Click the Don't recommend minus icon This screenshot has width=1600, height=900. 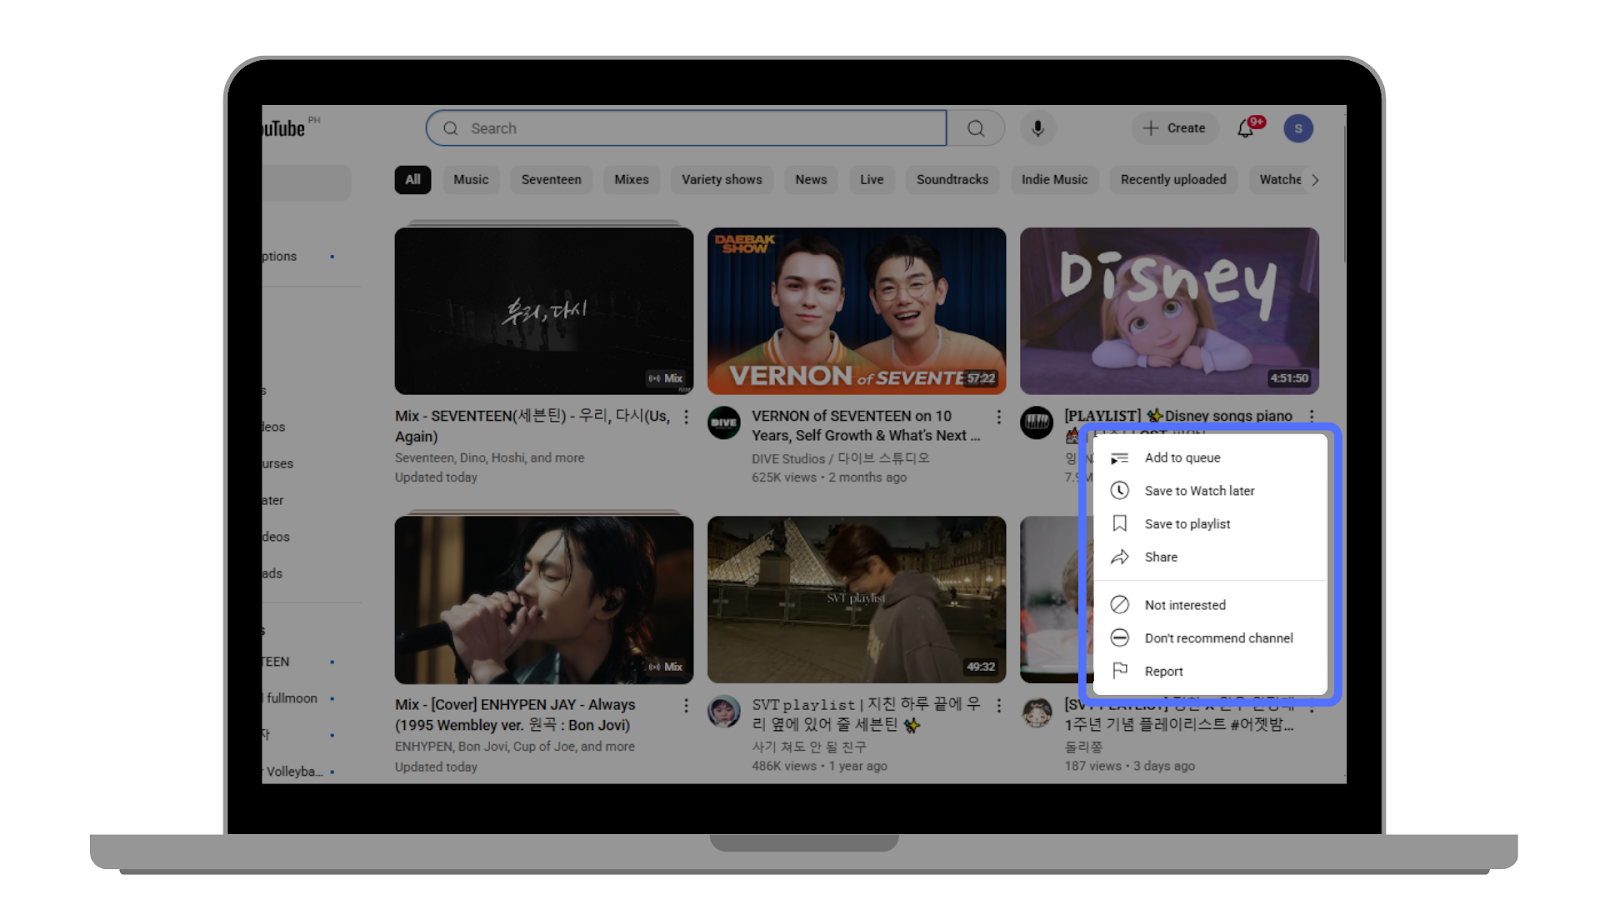pyautogui.click(x=1120, y=638)
